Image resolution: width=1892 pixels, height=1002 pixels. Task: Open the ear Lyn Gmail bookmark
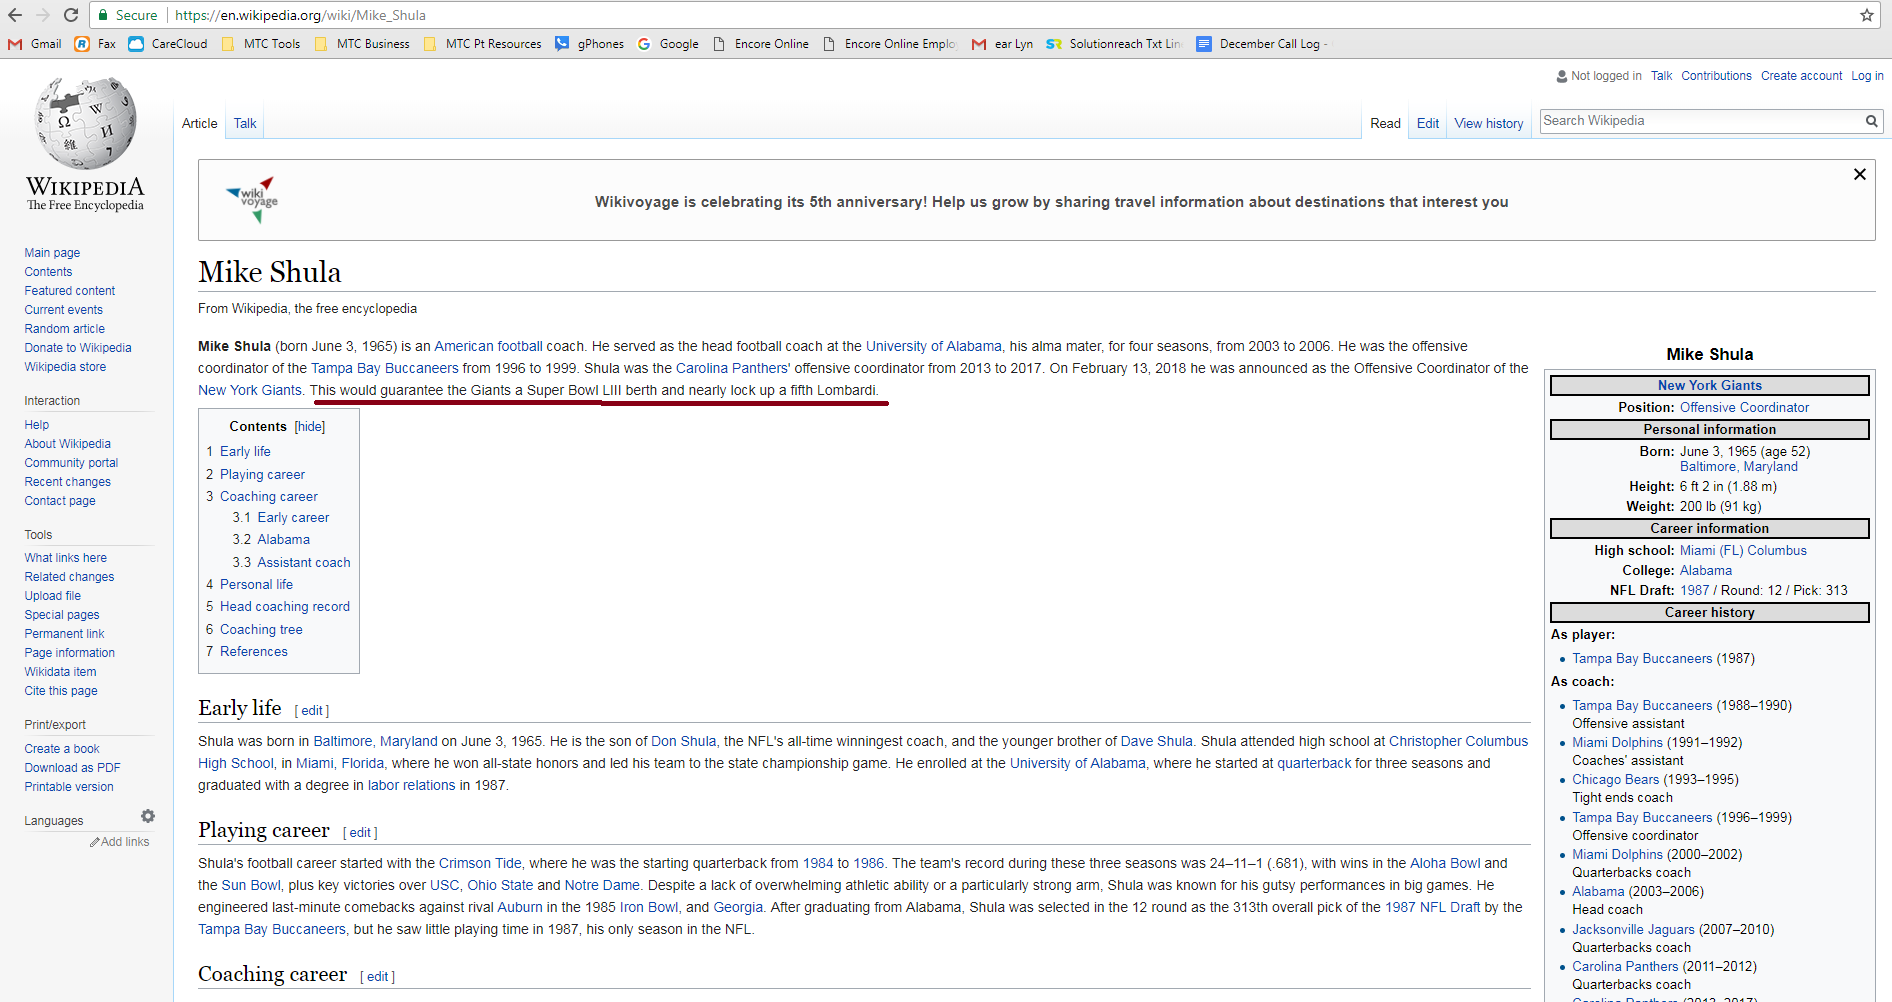(1003, 44)
